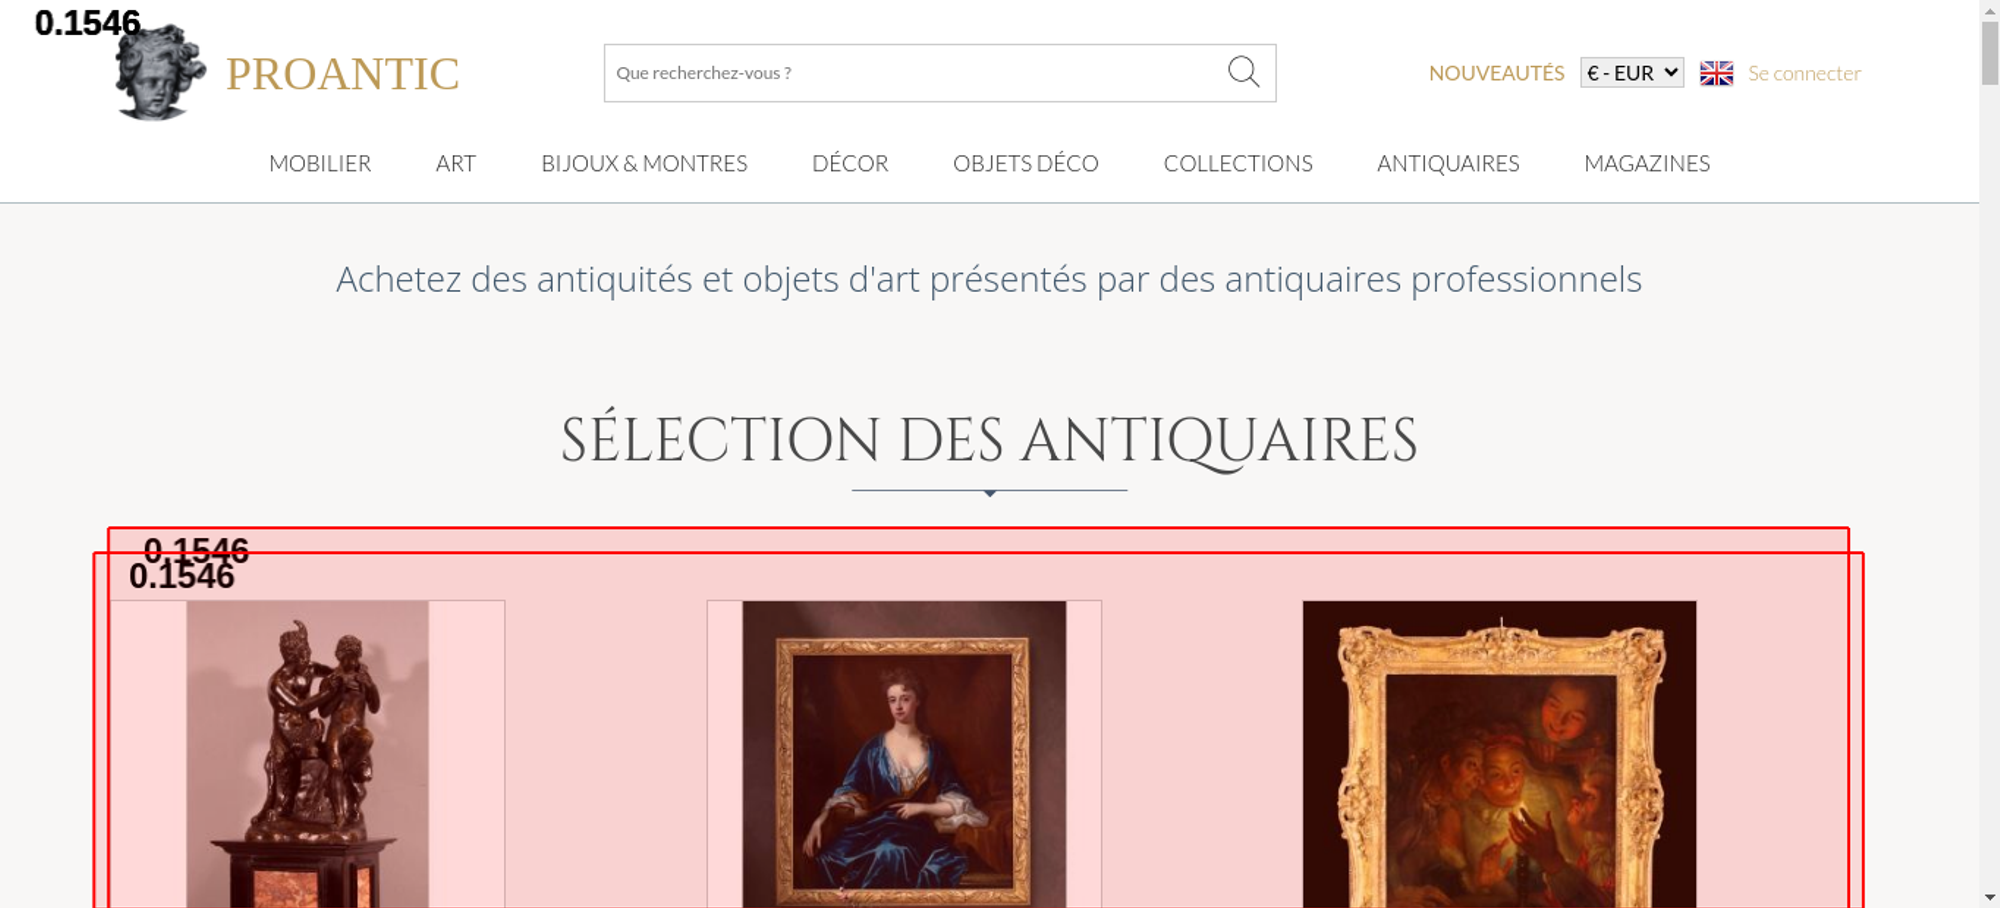Switch language via UK flag icon
Screen dimensions: 2000x908
(x=1716, y=73)
